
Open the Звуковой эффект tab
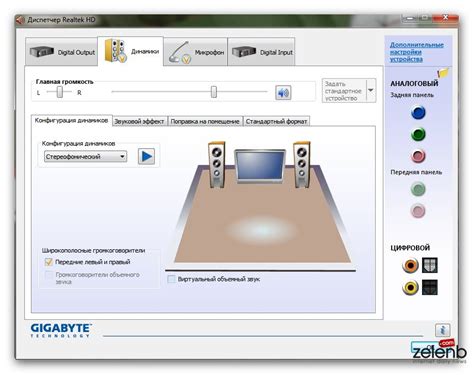[x=139, y=121]
